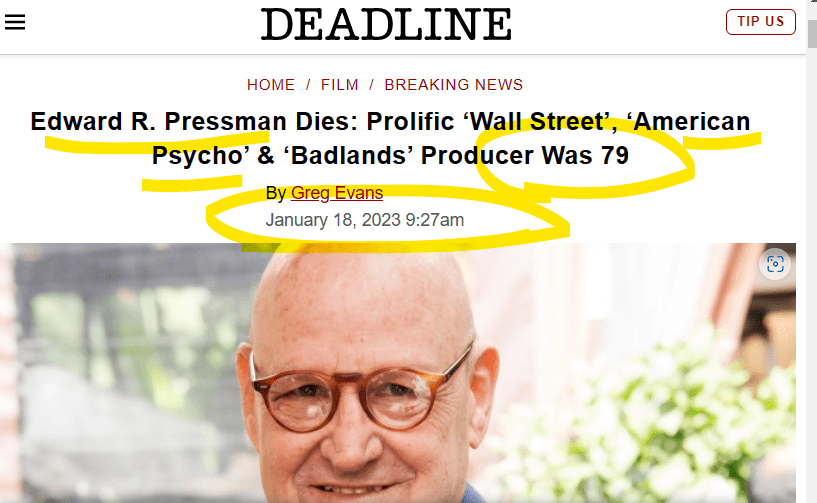Click the article's main photo
This screenshot has width=817, height=503.
click(x=400, y=380)
